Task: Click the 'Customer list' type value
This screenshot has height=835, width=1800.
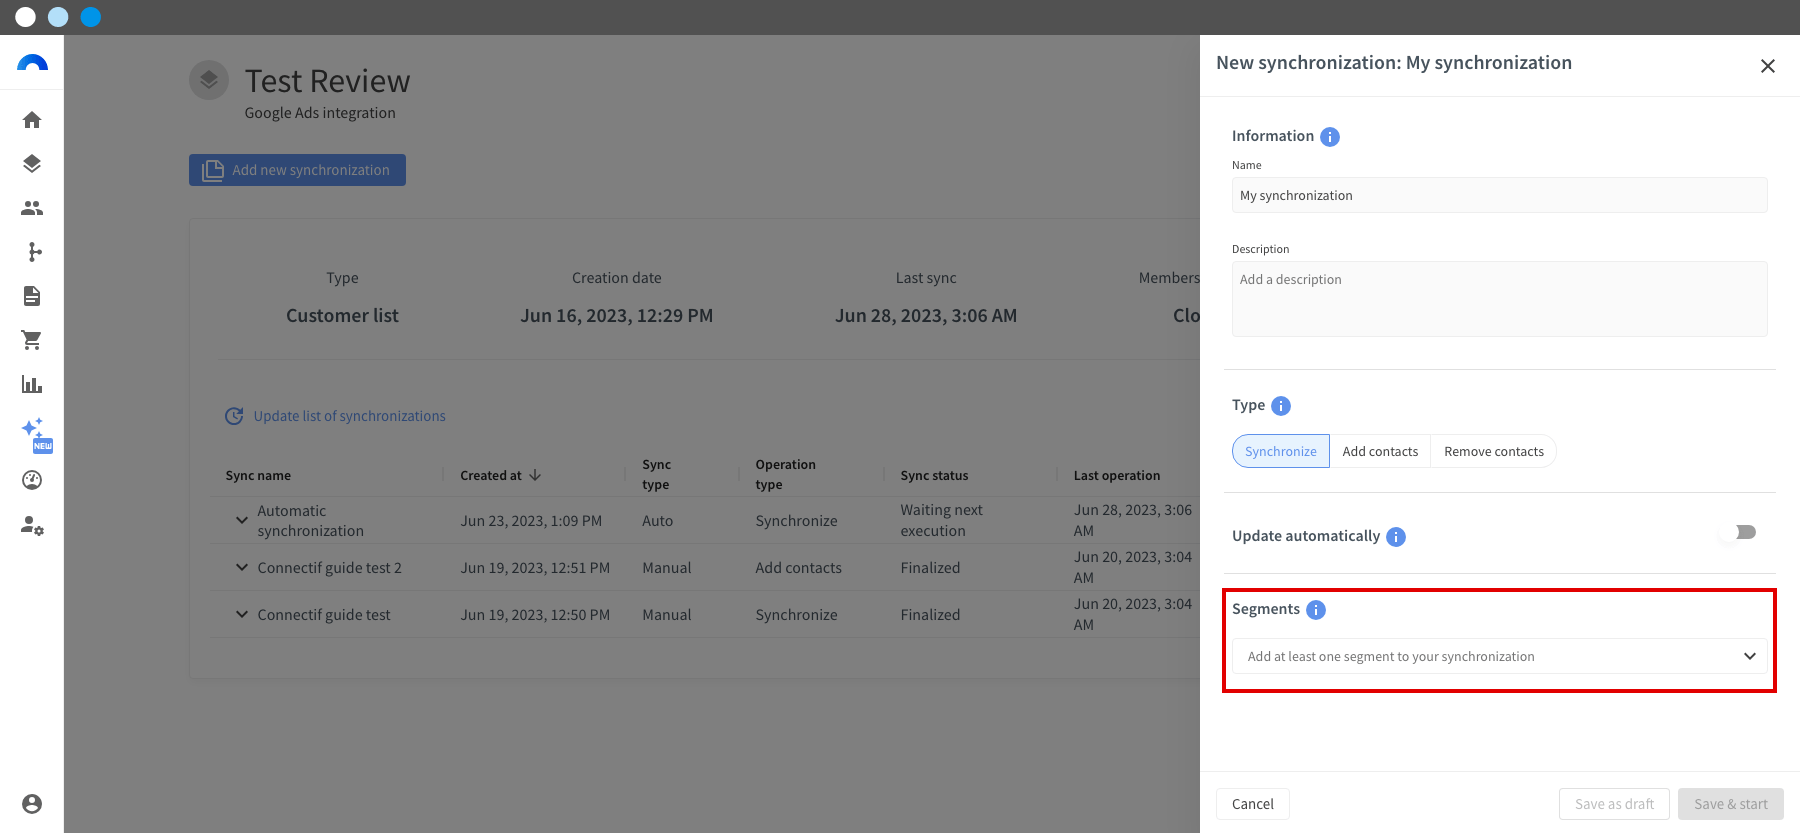Action: (342, 316)
